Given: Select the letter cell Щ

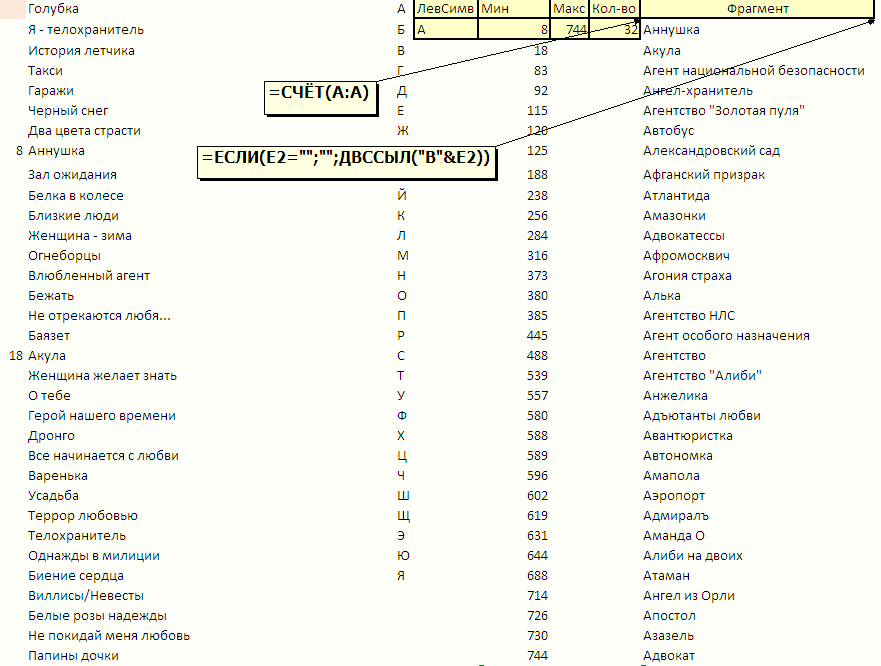Looking at the screenshot, I should (403, 515).
